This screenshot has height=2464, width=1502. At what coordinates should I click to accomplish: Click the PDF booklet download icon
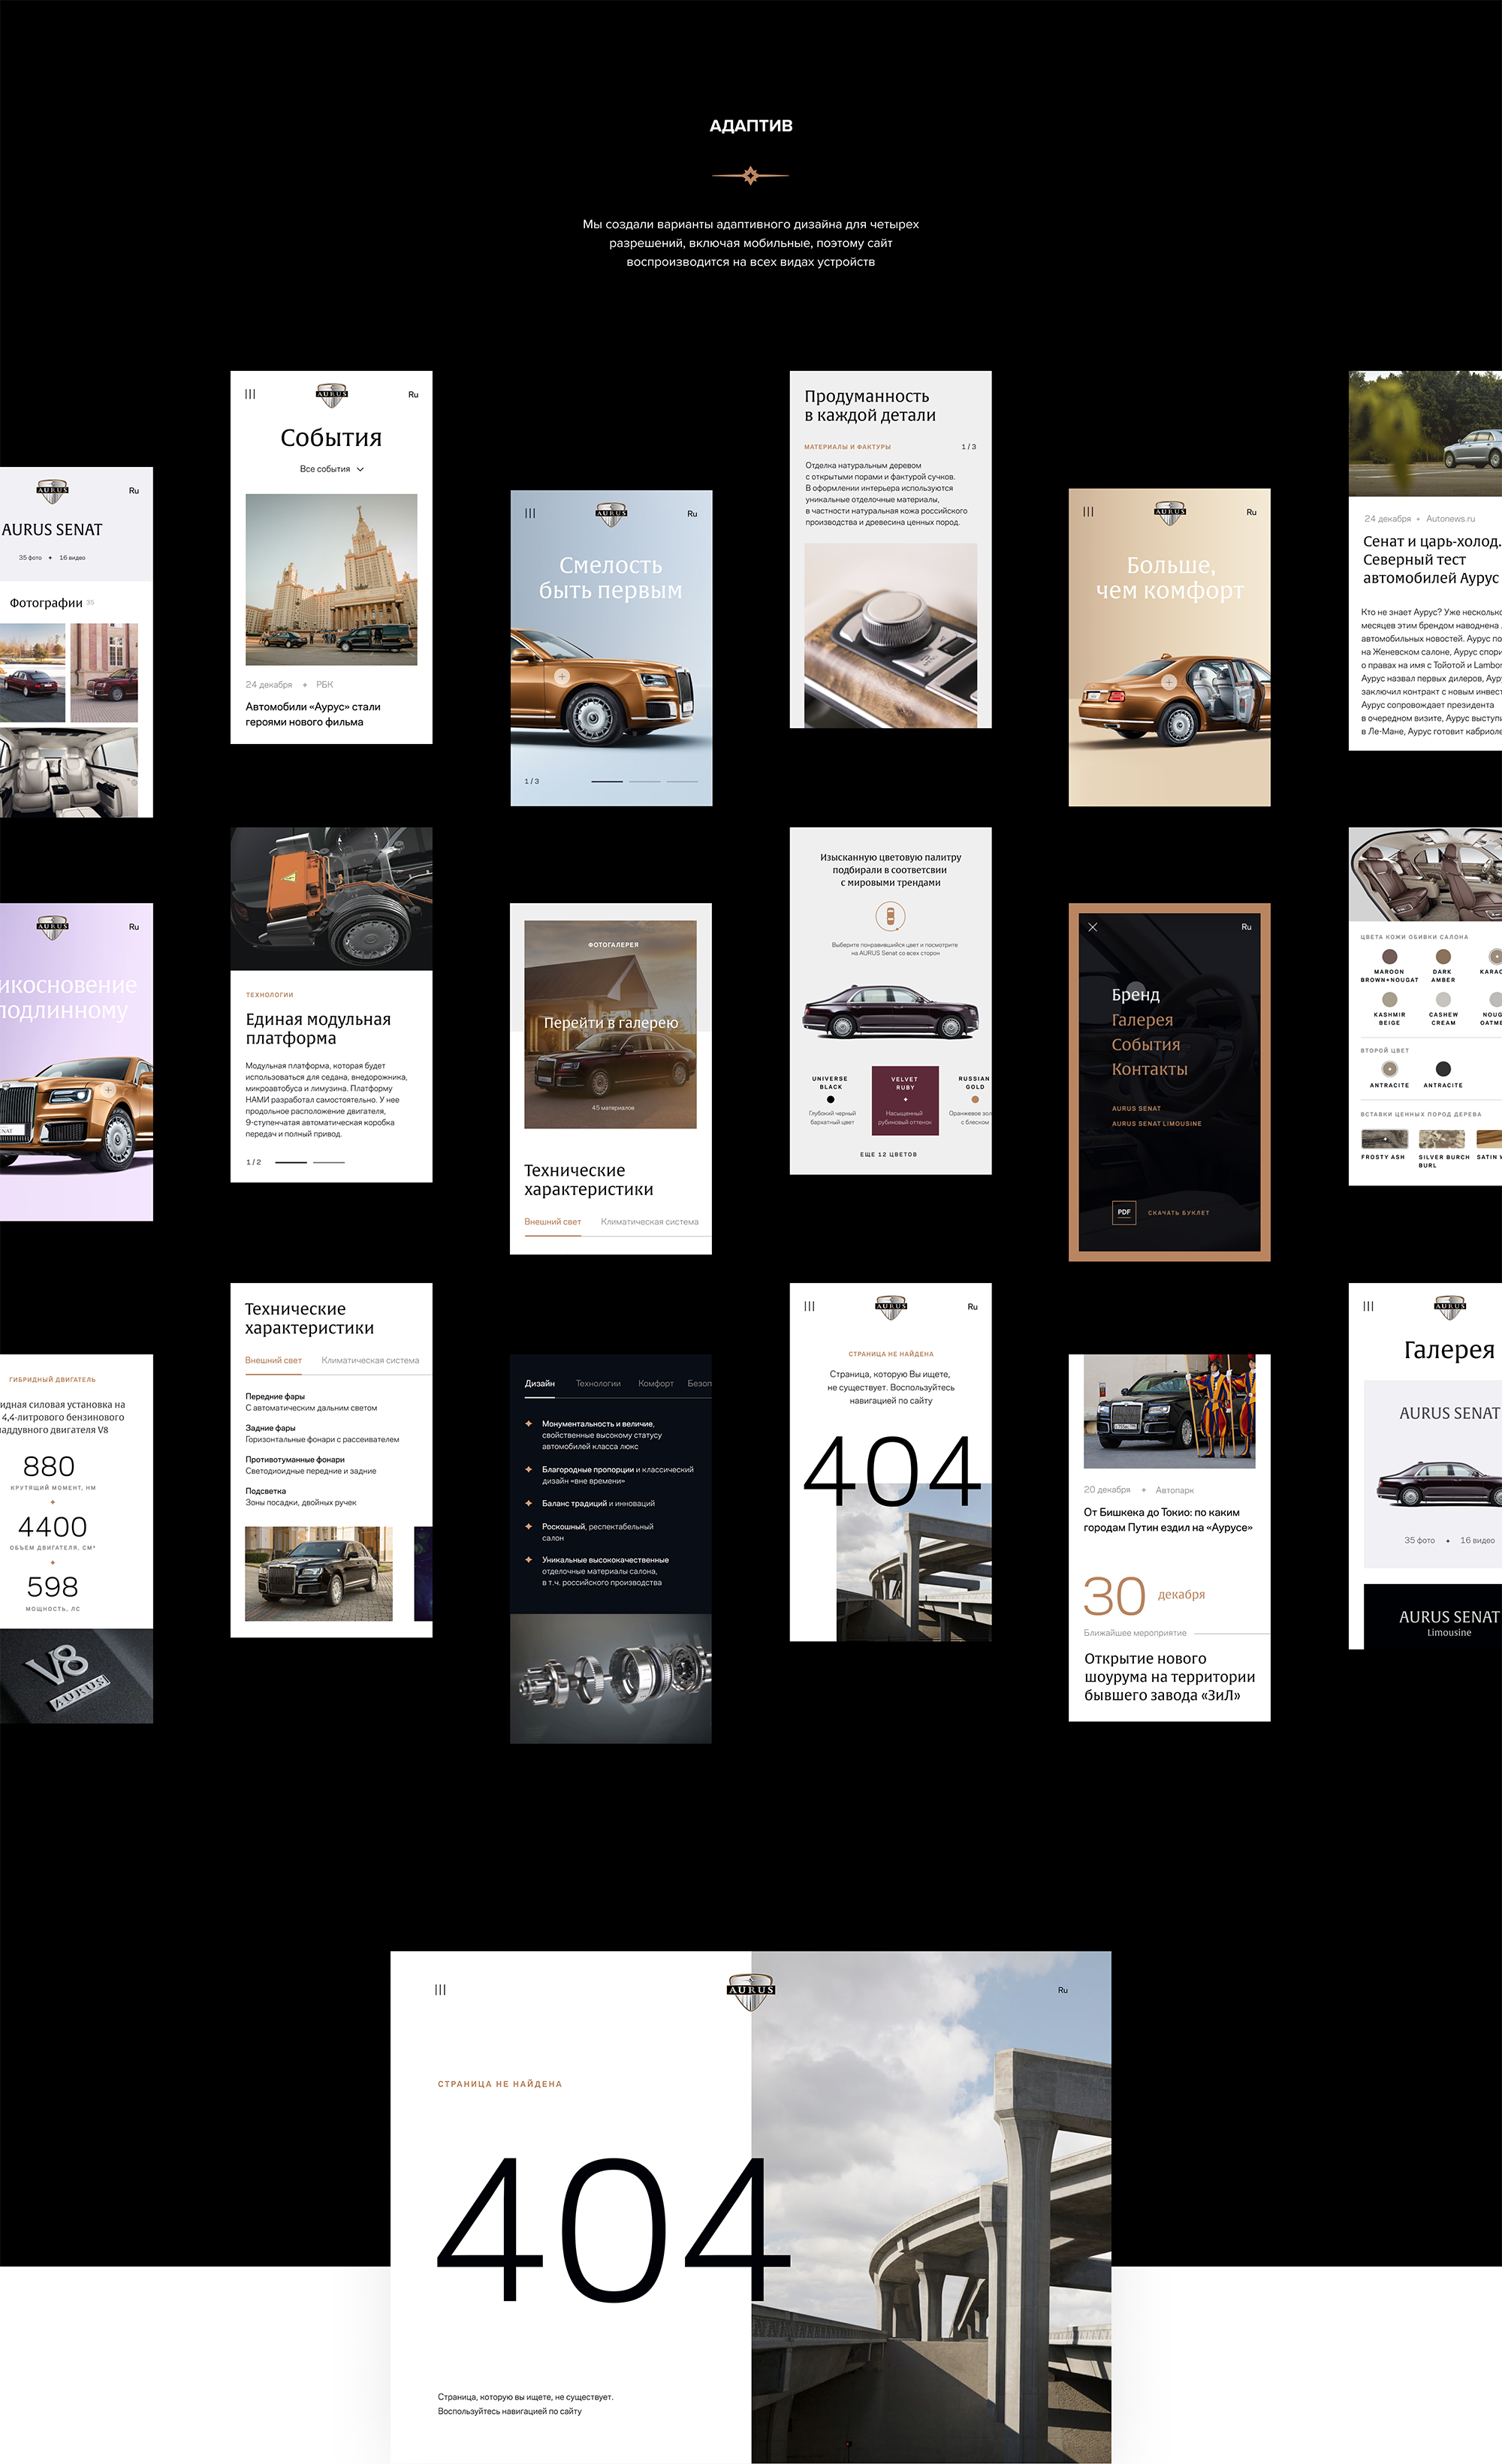coord(1124,1212)
